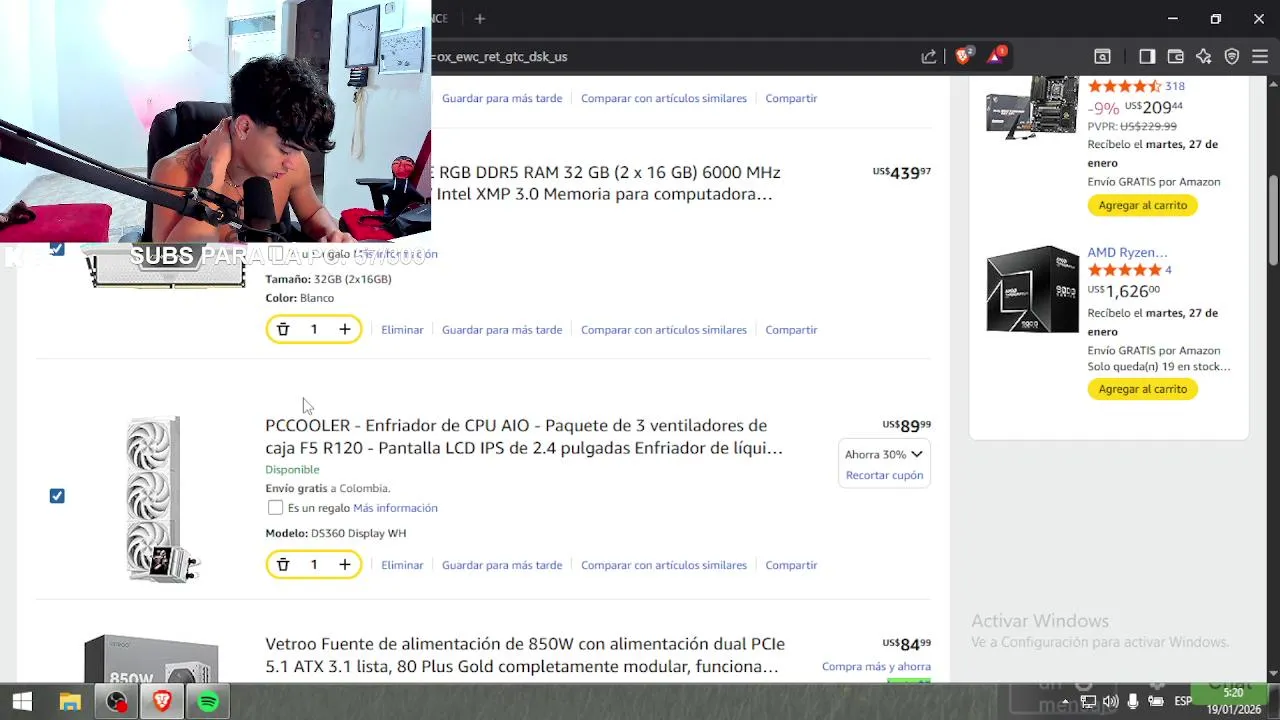Open the Brave Wallet icon
This screenshot has height=720, width=1280.
pos(1176,57)
